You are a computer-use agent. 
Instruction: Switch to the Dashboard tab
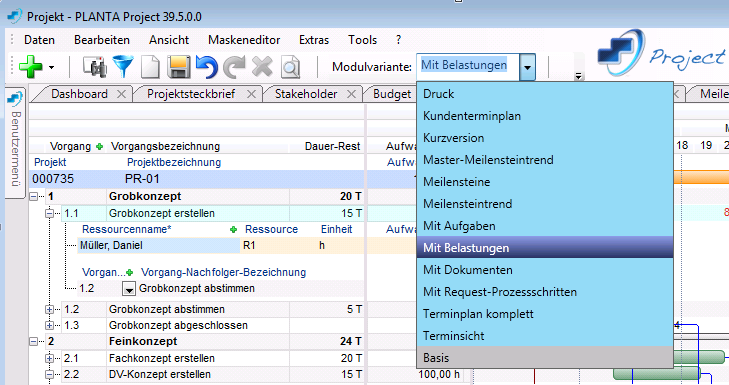(x=79, y=94)
